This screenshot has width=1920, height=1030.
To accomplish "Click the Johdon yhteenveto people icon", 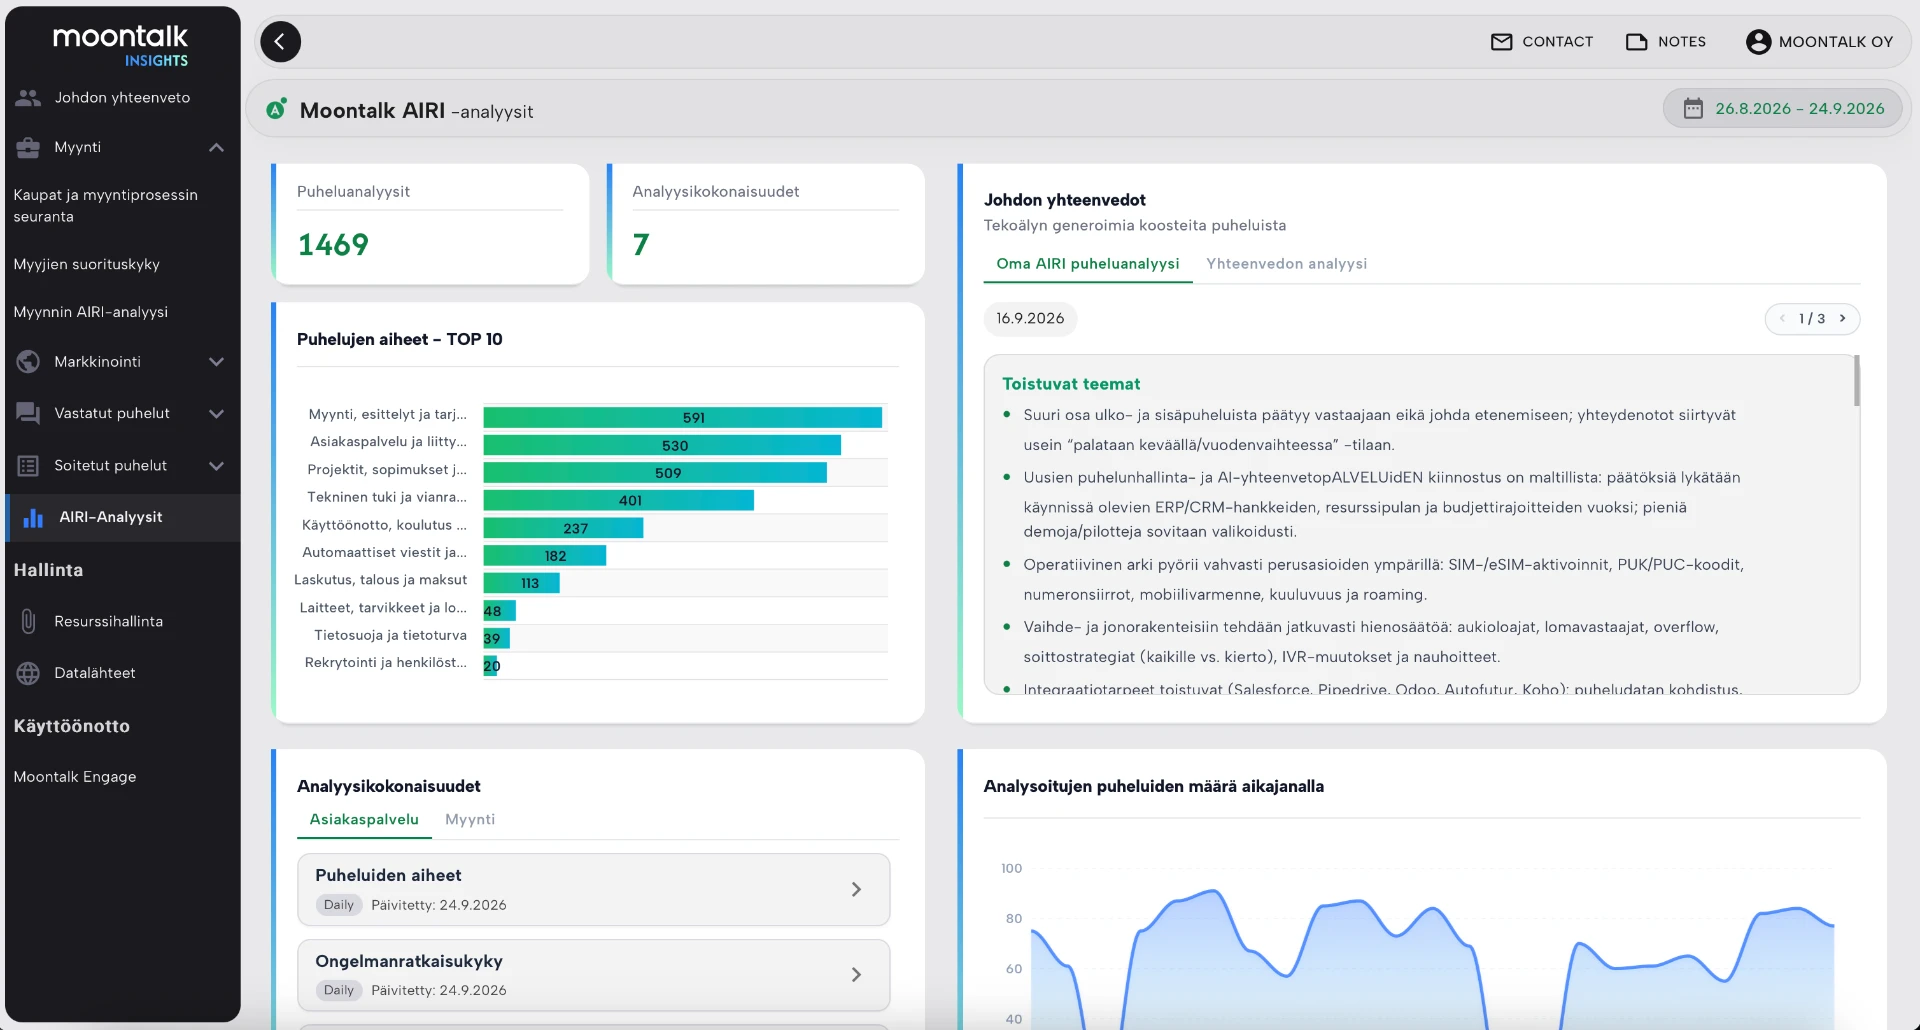I will [28, 98].
